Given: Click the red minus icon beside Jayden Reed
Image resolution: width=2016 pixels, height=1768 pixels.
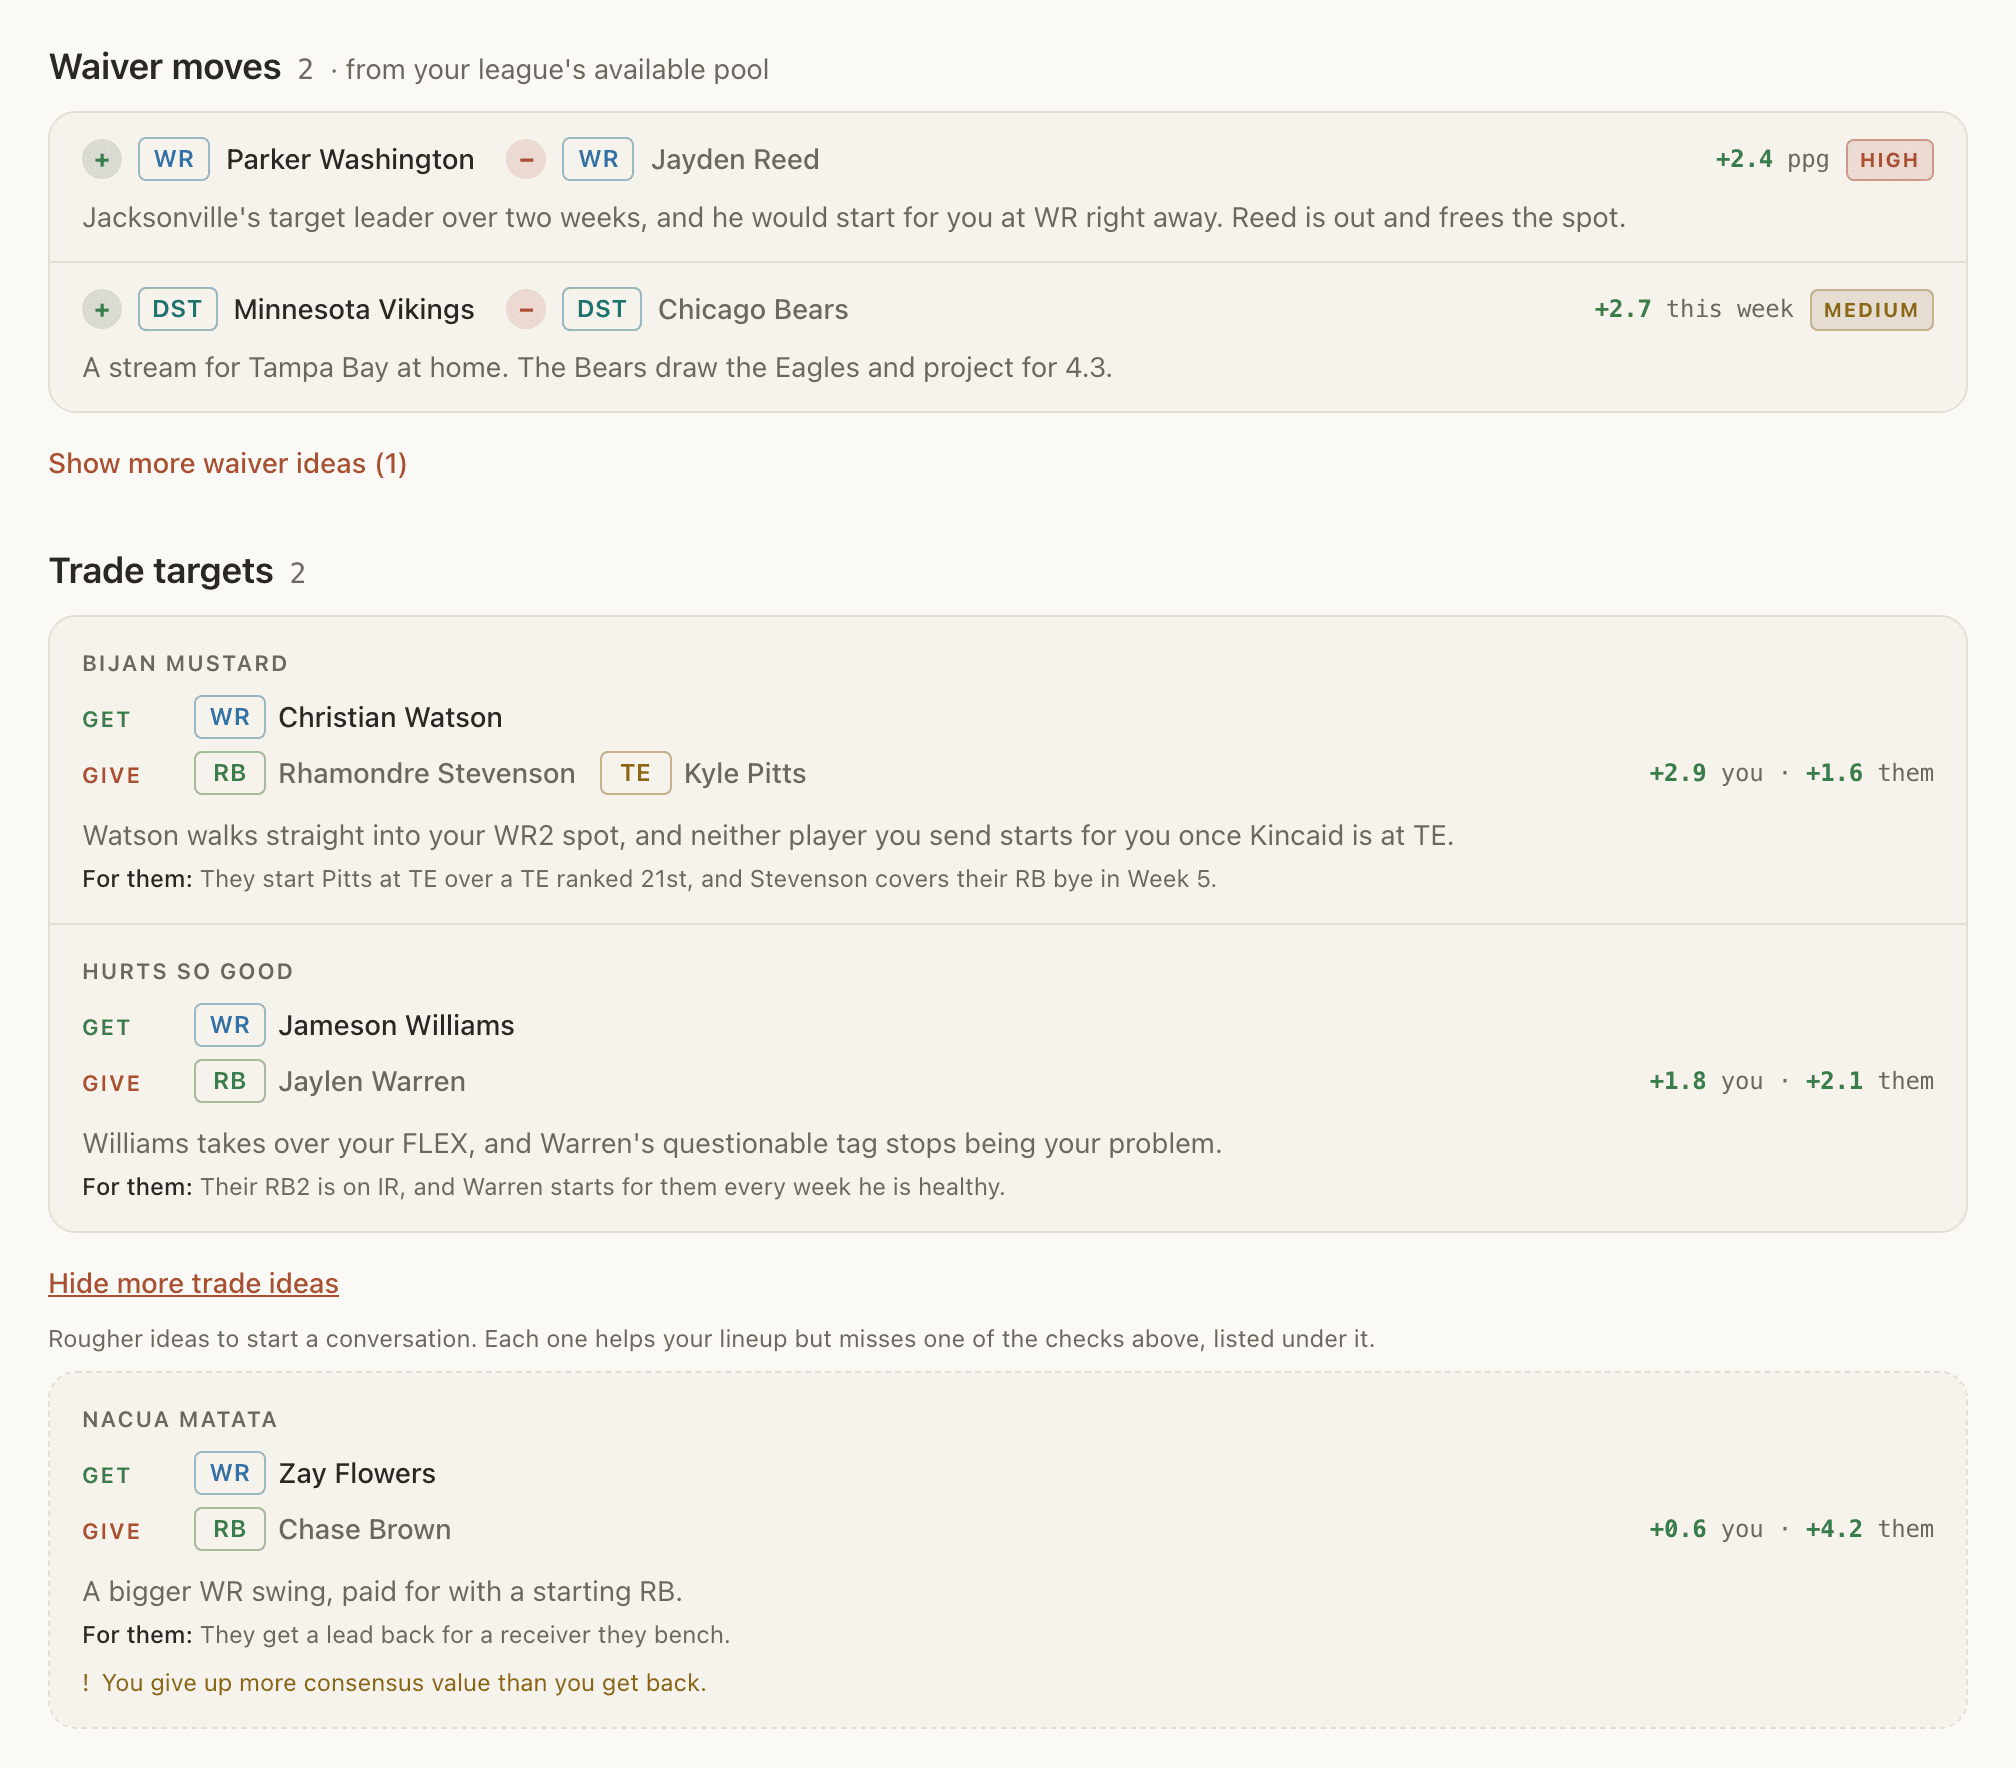Looking at the screenshot, I should (526, 160).
